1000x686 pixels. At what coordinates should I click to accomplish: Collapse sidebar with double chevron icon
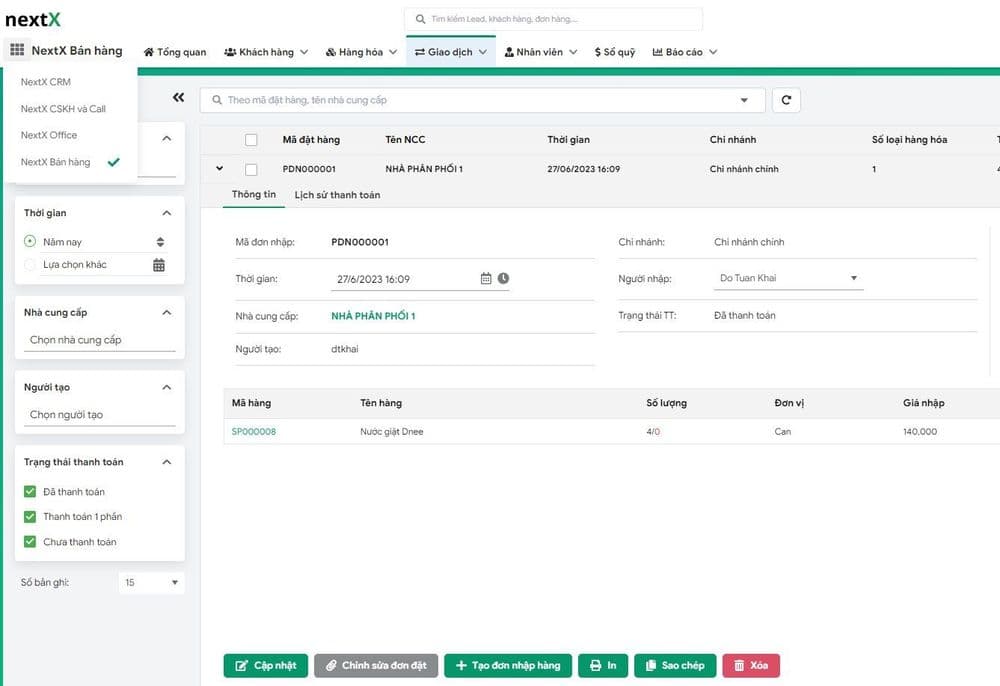(178, 98)
